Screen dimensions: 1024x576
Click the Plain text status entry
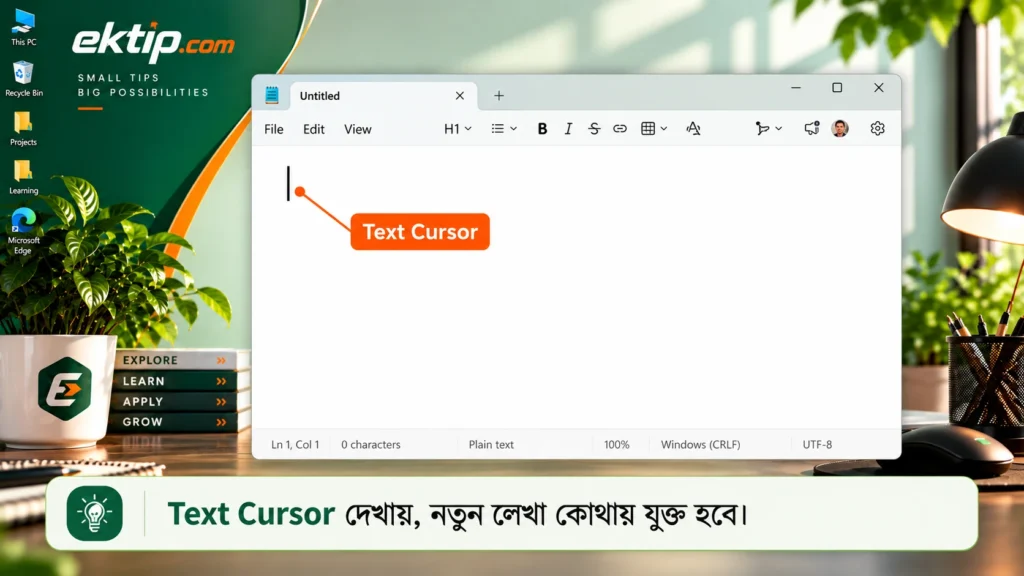click(491, 445)
